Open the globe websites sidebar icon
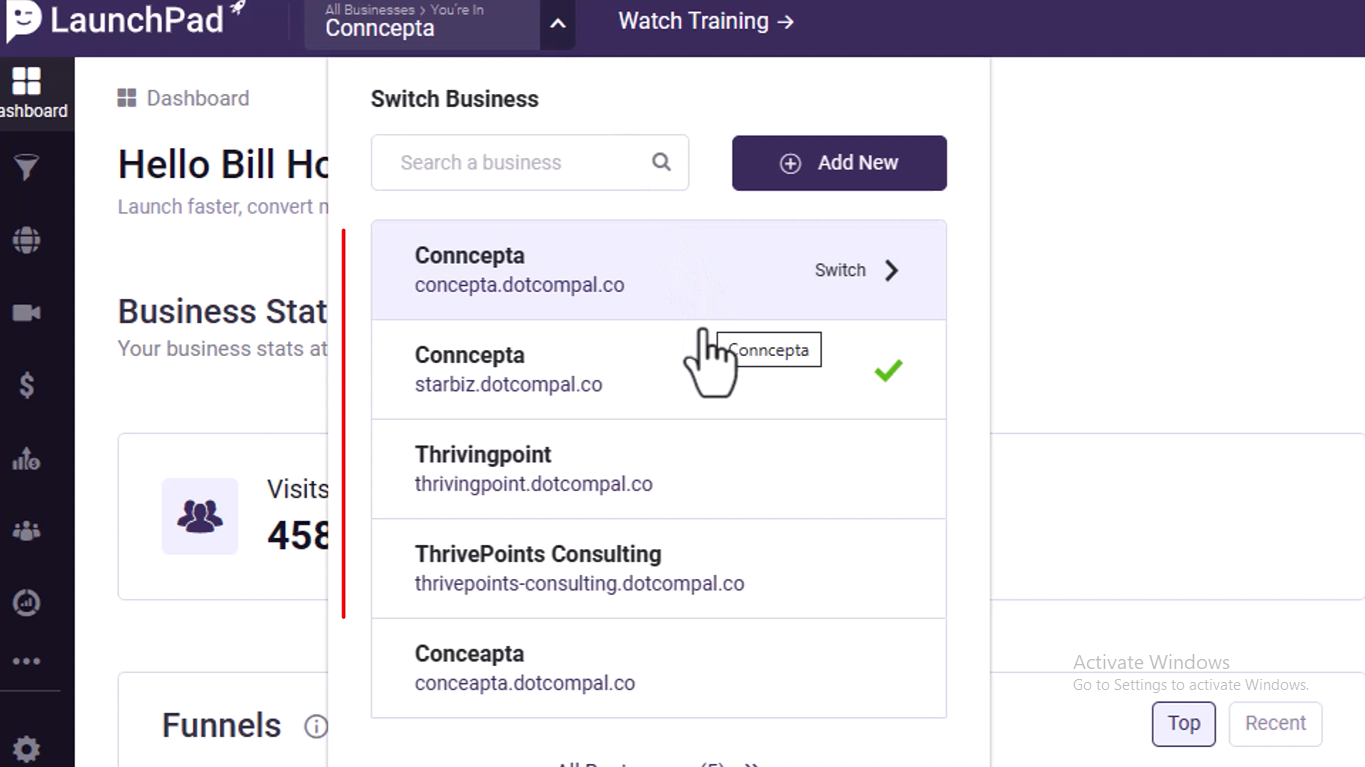The image size is (1365, 767). point(26,240)
